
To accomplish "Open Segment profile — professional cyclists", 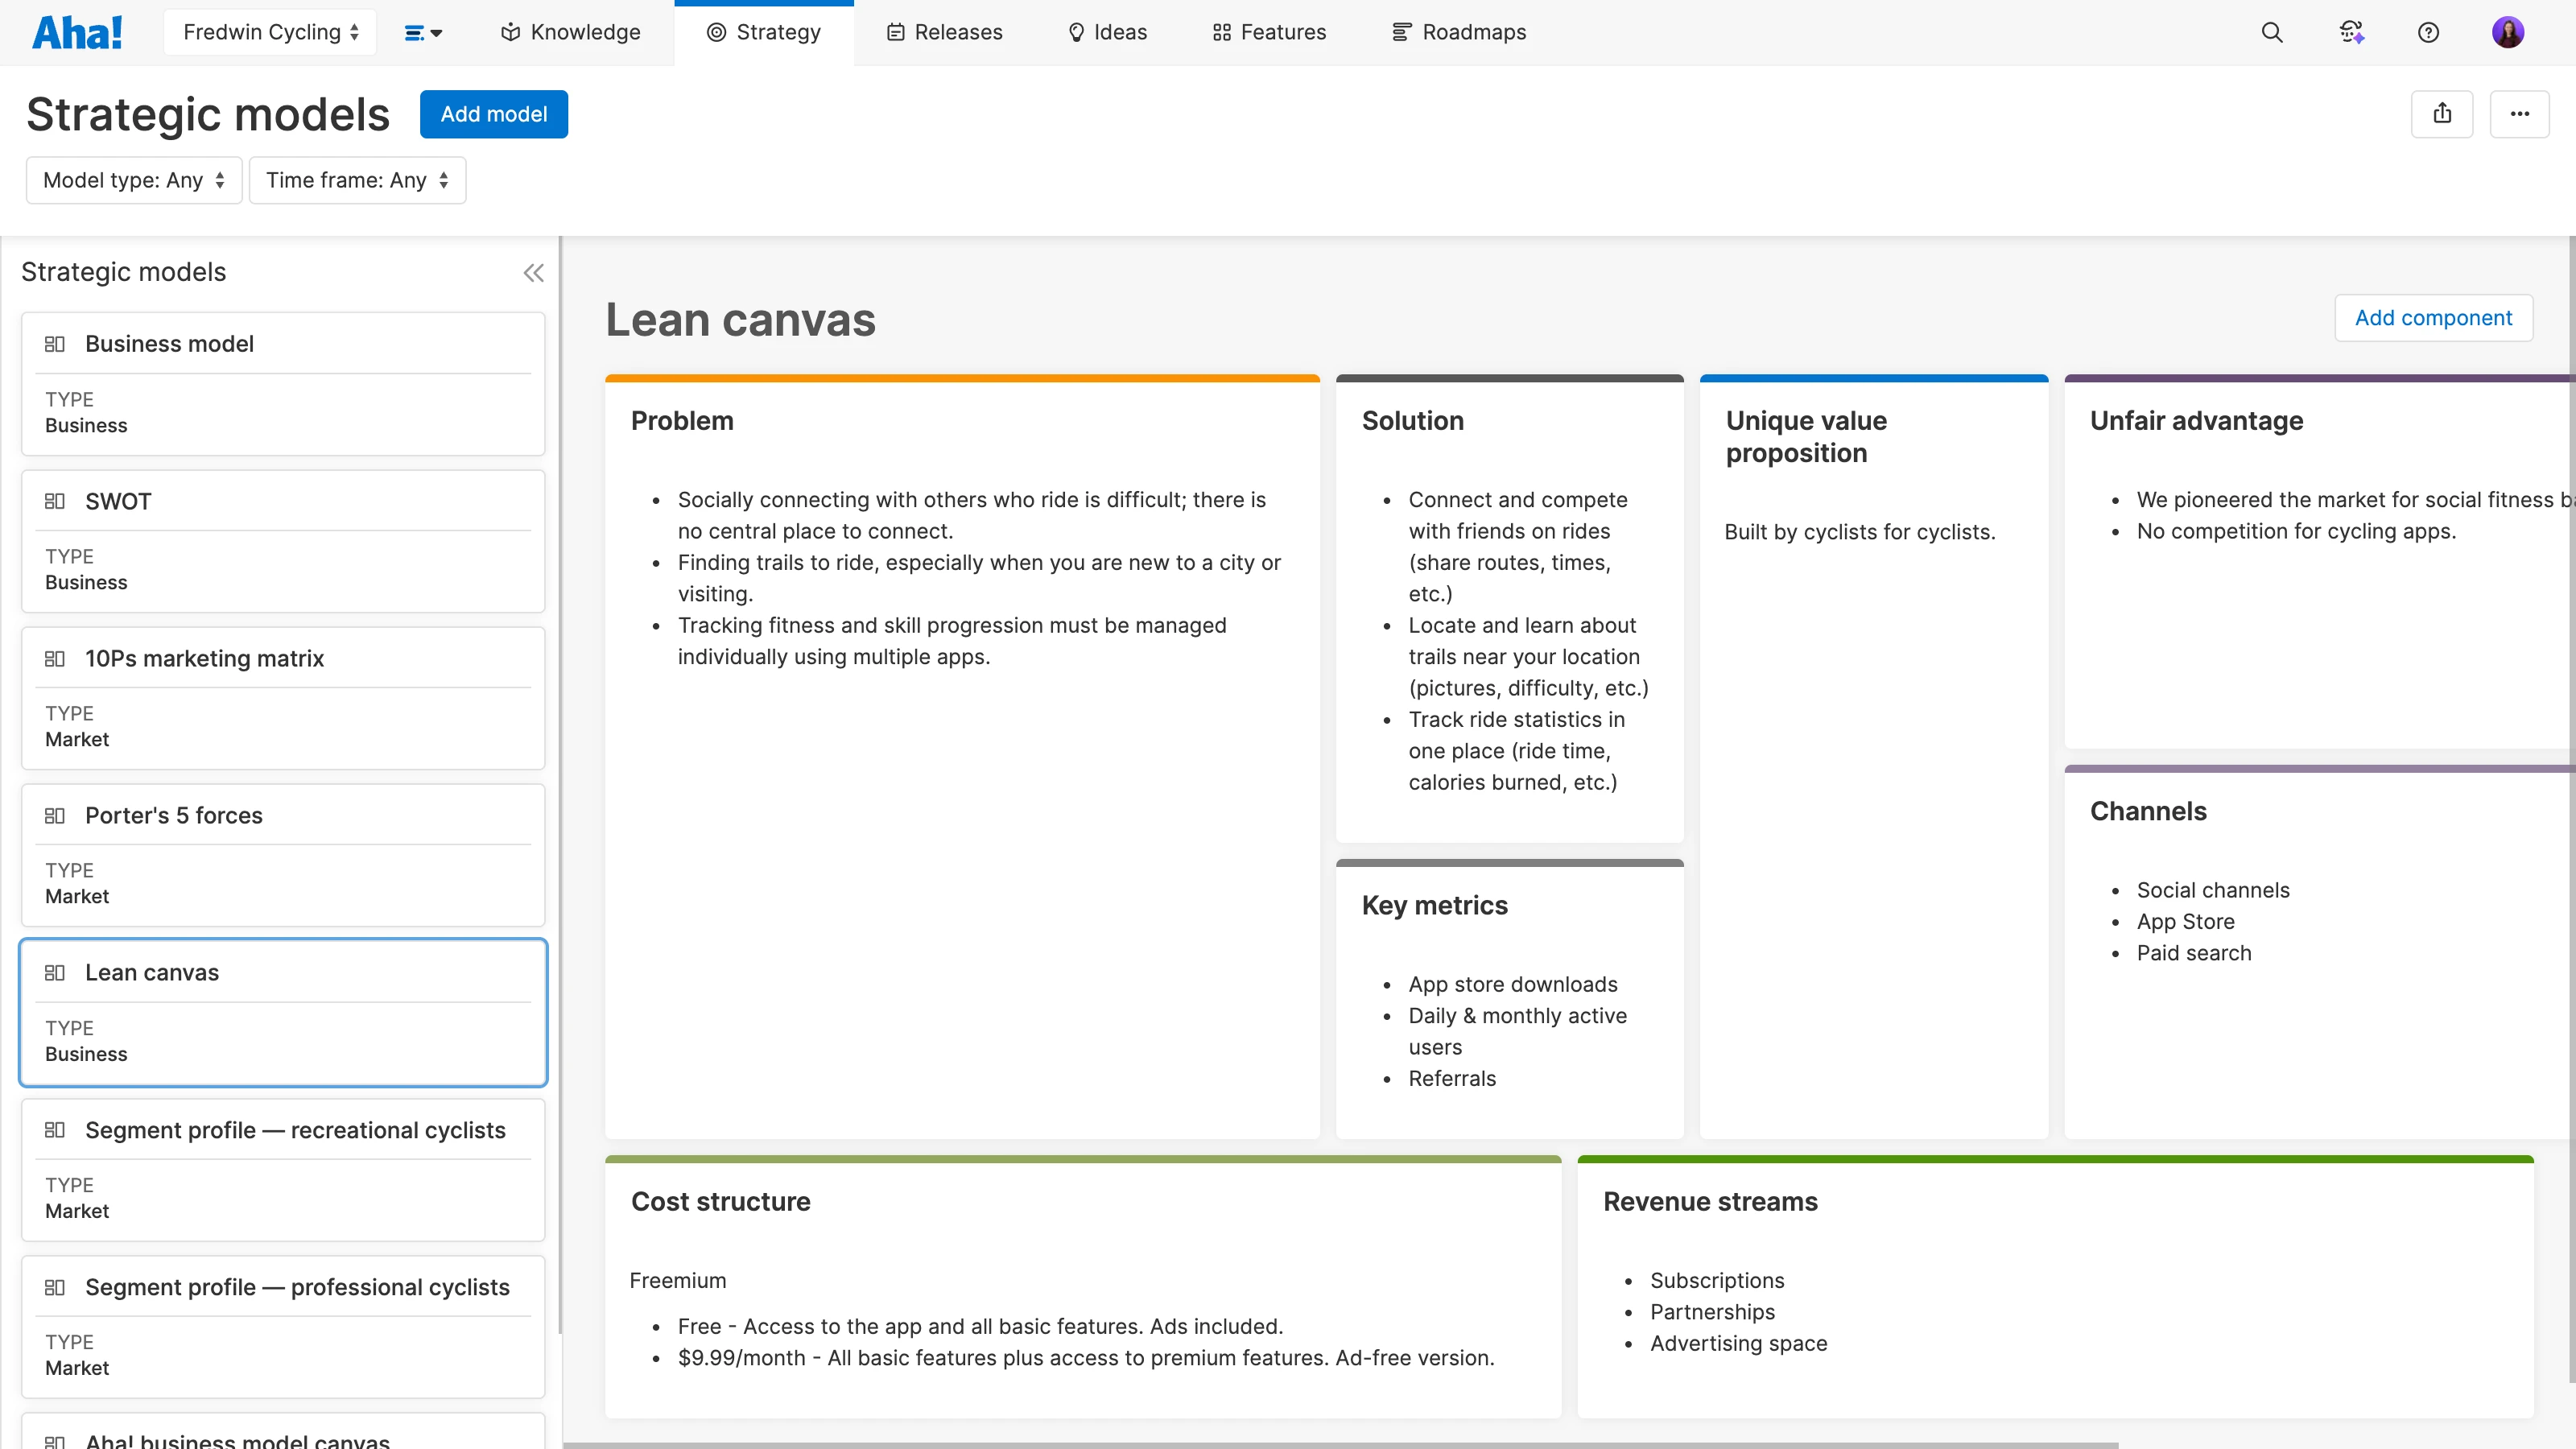I will click(283, 1327).
